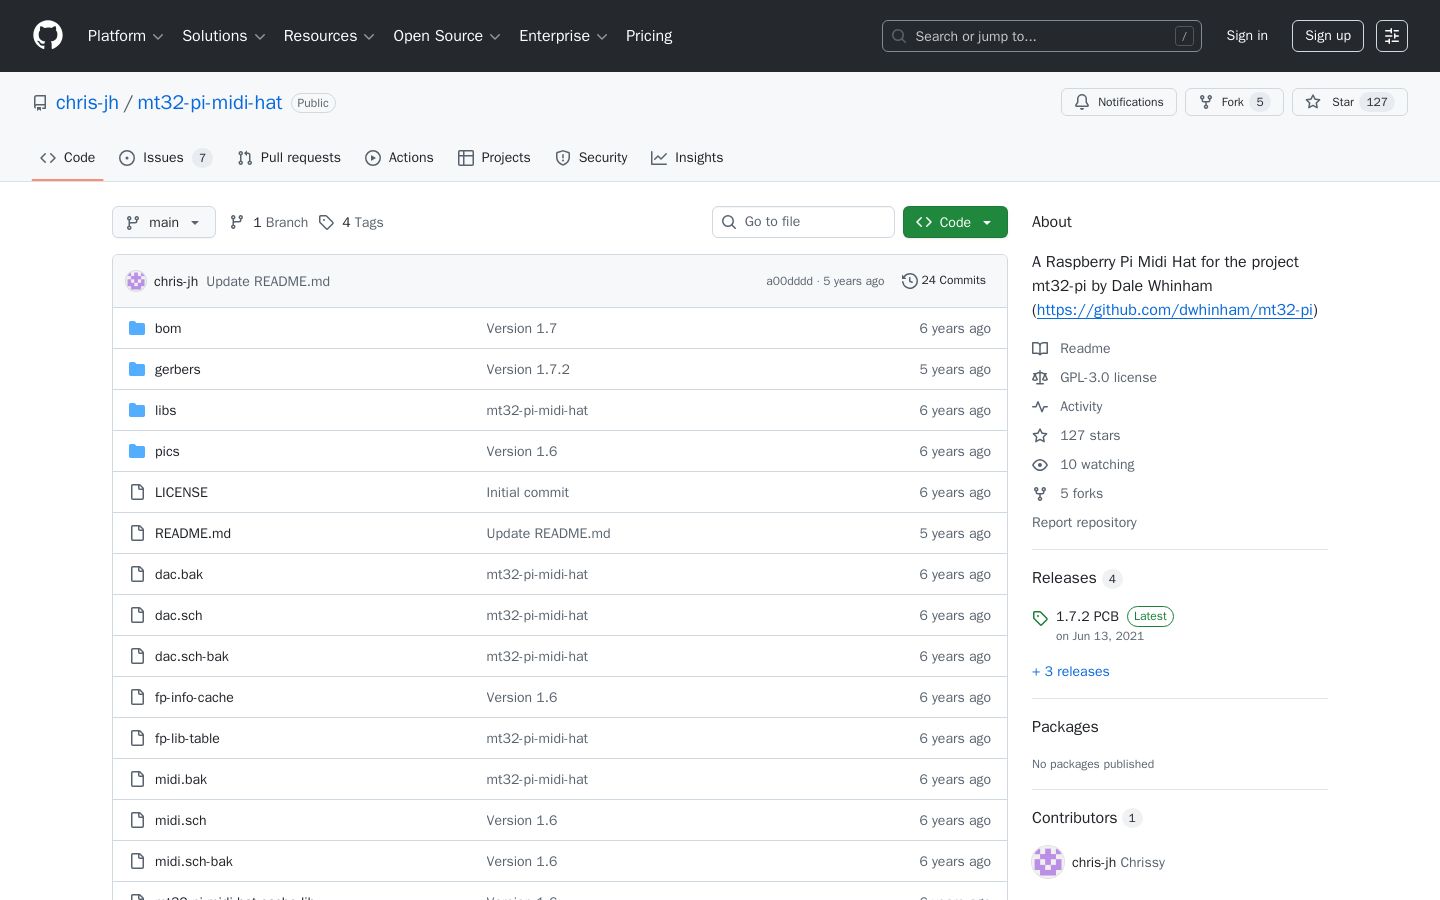Click the repository icon before chris-jh

pos(40,103)
